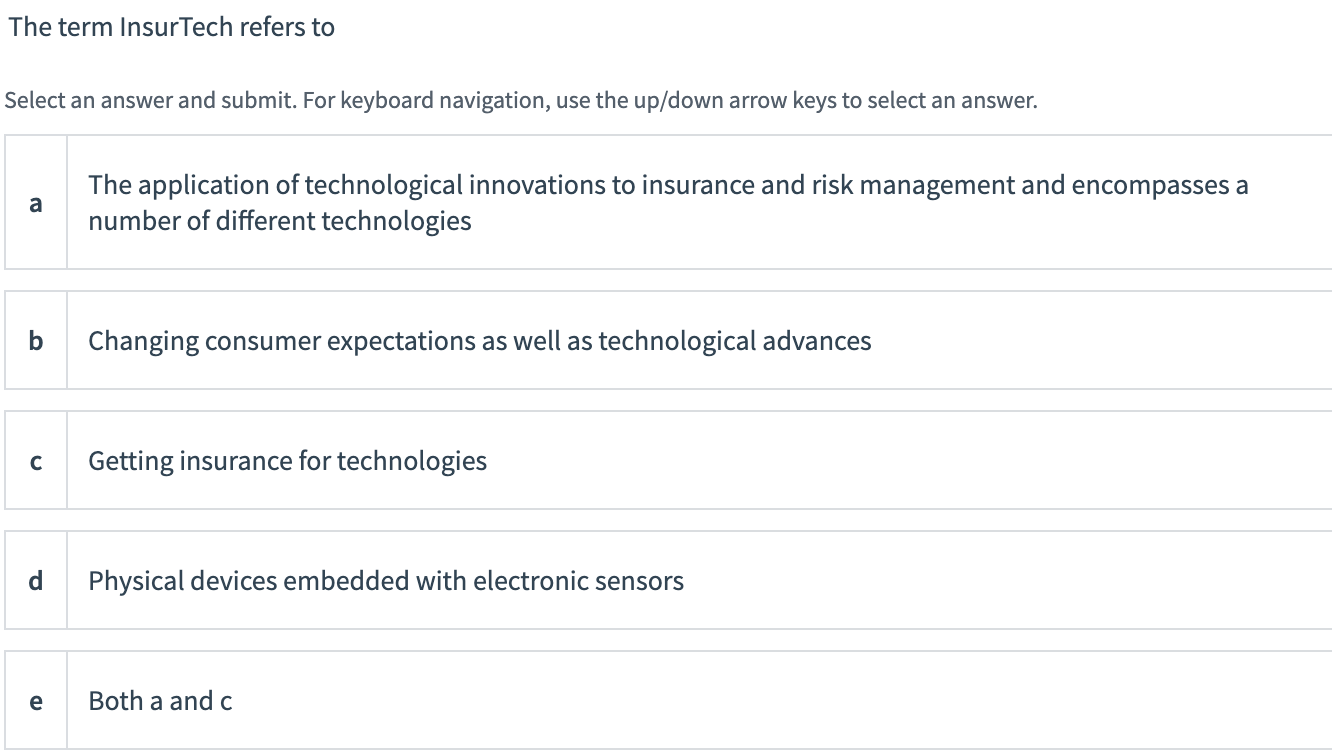Viewport: 1332px width, 756px height.
Task: Click the letter label 'd' in the fourth row
Action: pyautogui.click(x=36, y=581)
